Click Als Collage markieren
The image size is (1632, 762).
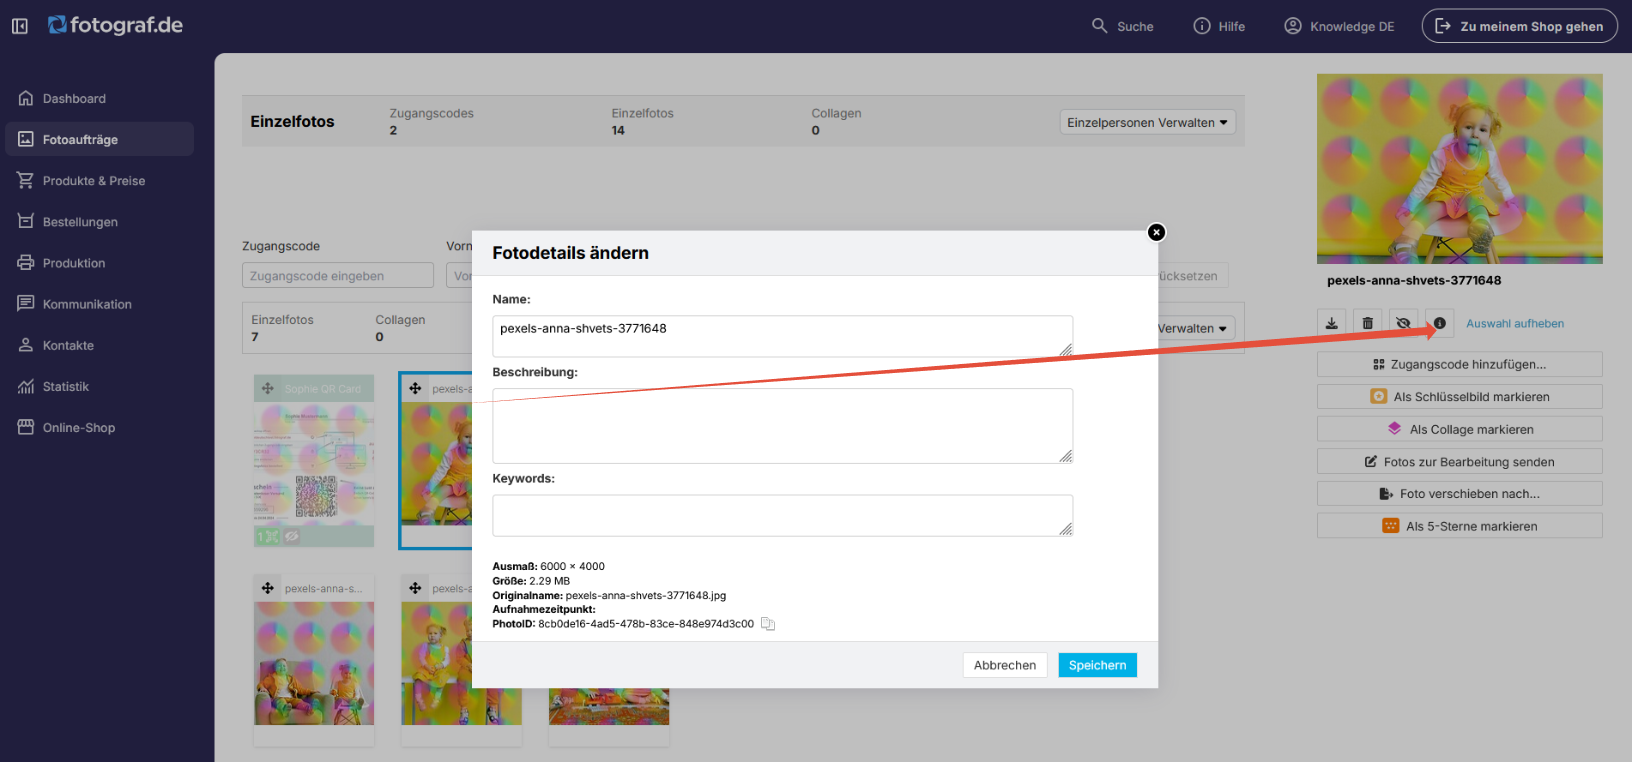[1459, 429]
